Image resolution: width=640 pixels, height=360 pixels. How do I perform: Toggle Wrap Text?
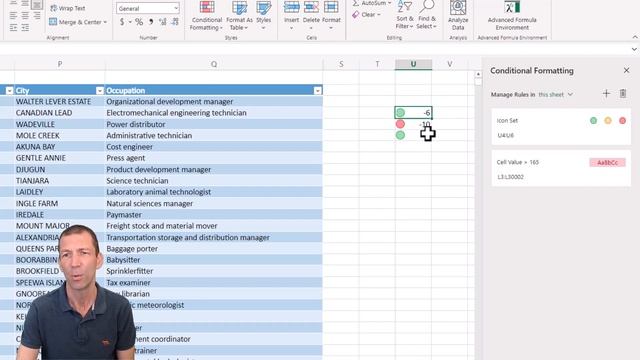[67, 8]
